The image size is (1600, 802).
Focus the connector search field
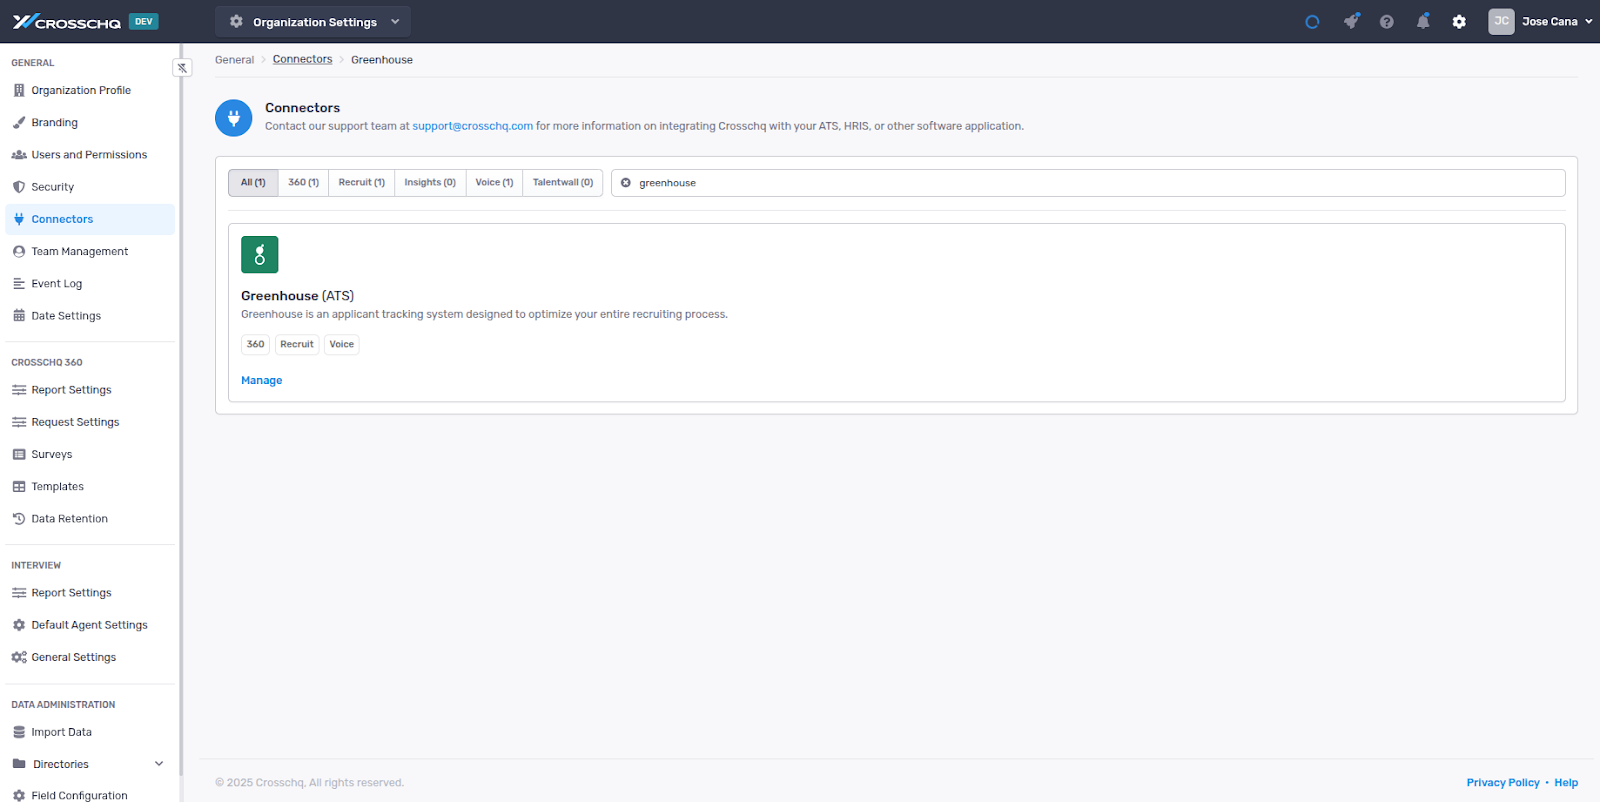(x=1090, y=183)
